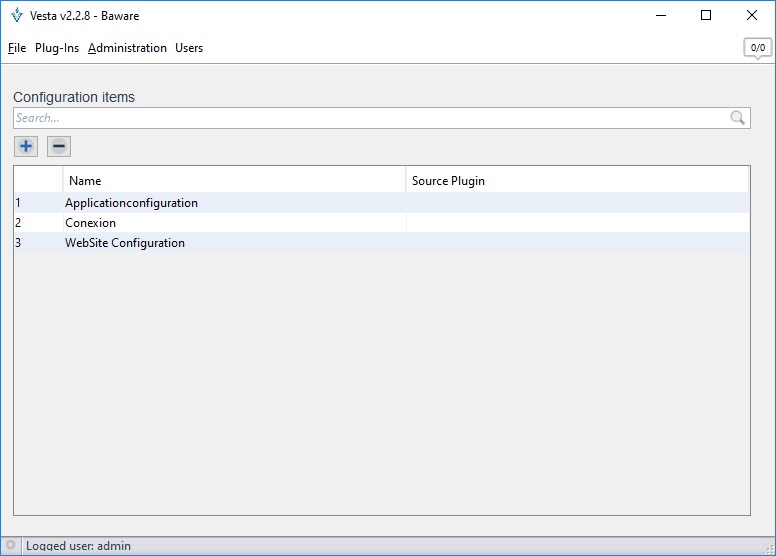
Task: Click the magnifier search icon
Action: click(x=738, y=118)
